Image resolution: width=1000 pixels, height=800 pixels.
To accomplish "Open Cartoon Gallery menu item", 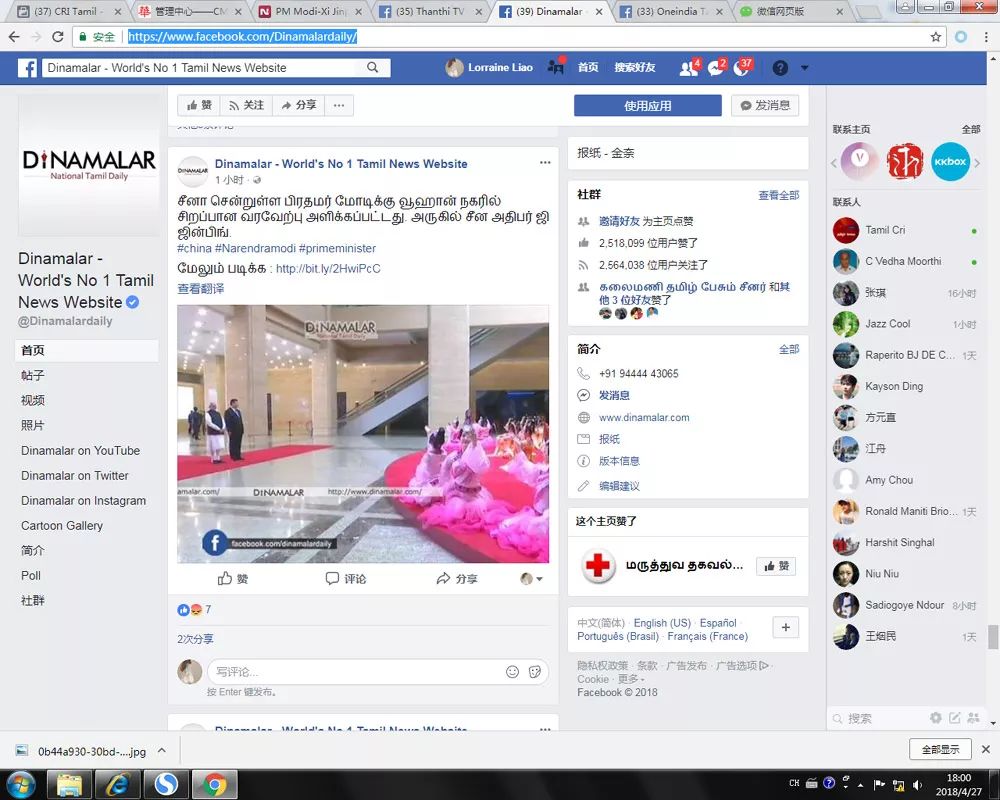I will (x=62, y=526).
